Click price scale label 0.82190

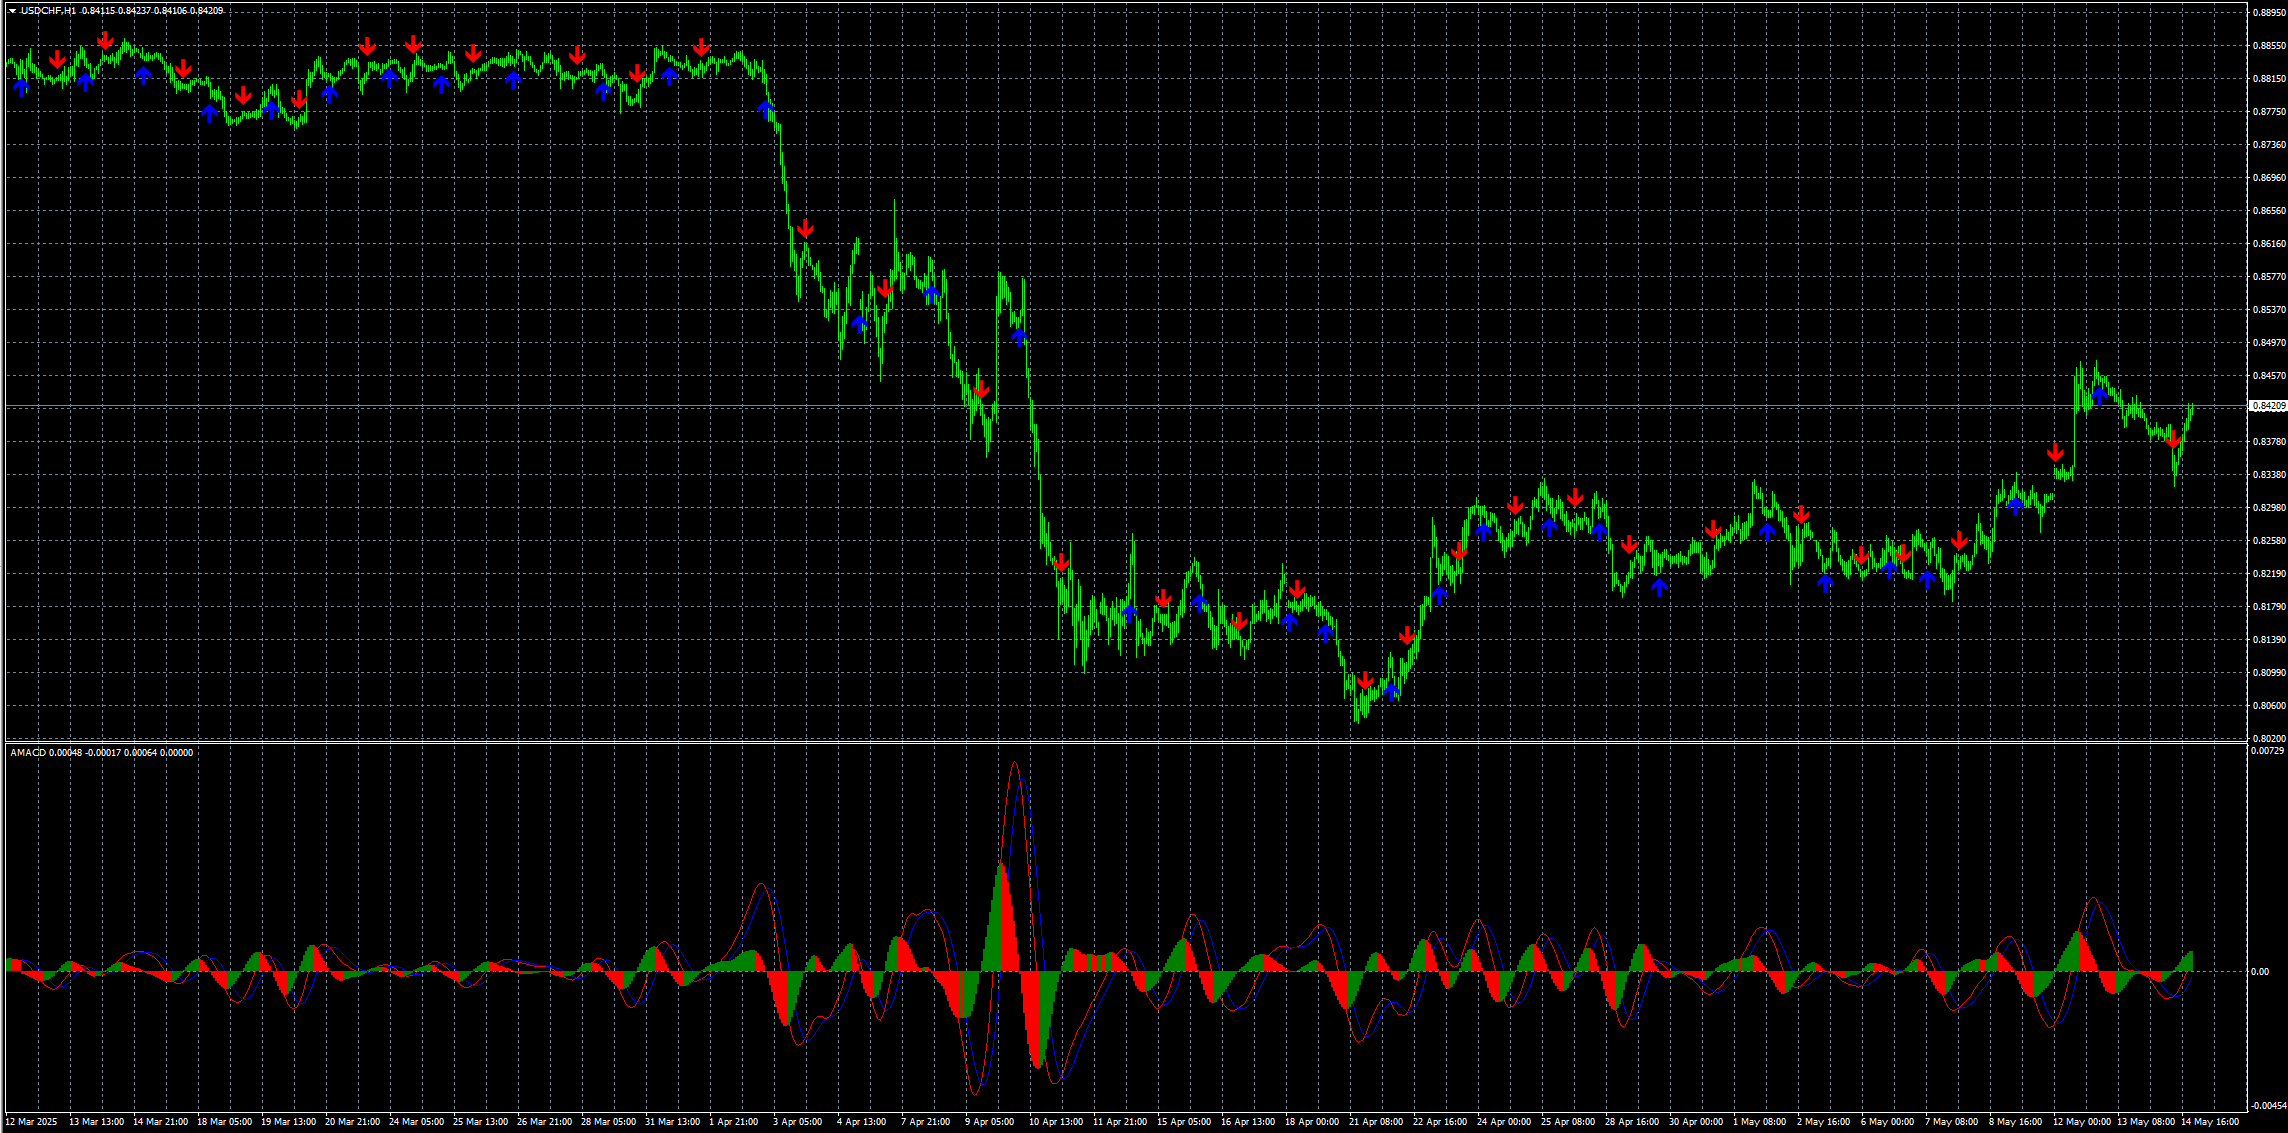pyautogui.click(x=2268, y=573)
